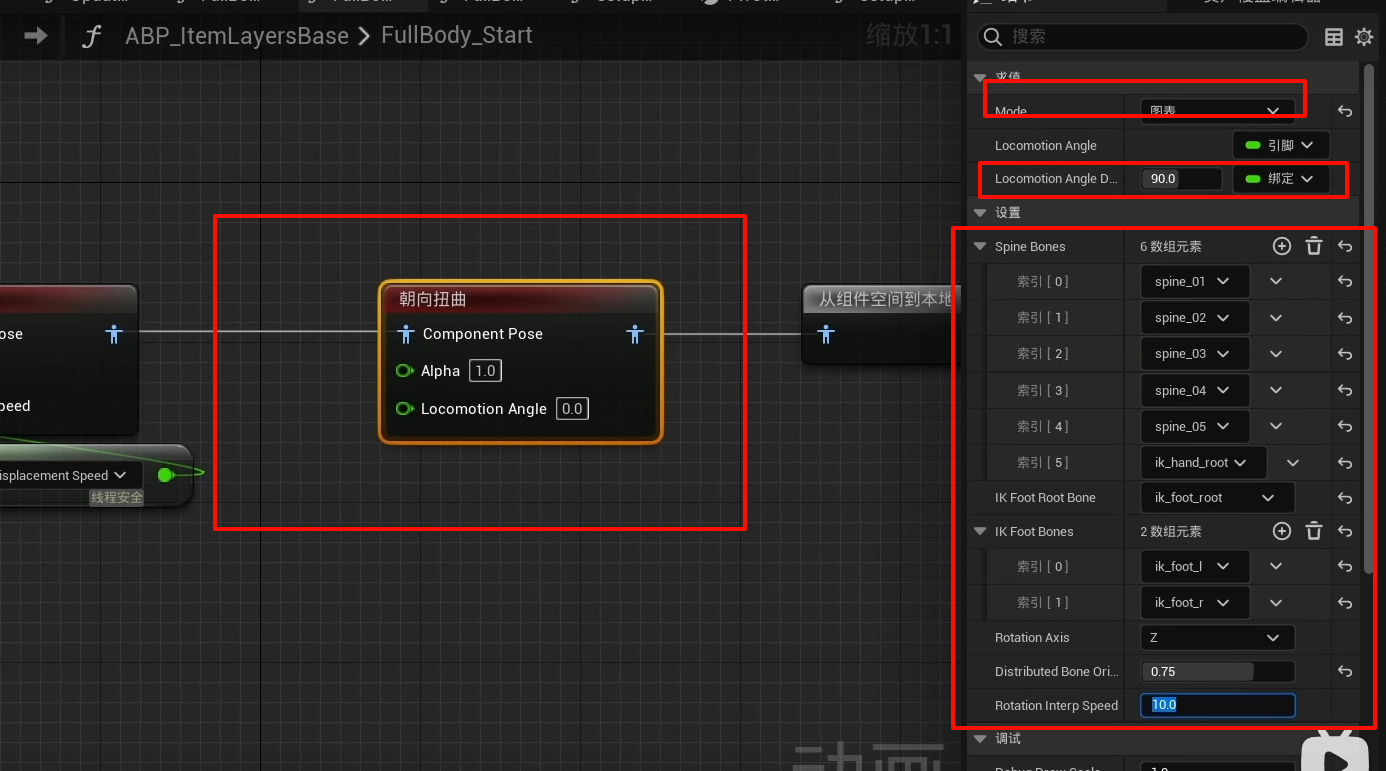Open the details panel settings gear

[x=1364, y=37]
